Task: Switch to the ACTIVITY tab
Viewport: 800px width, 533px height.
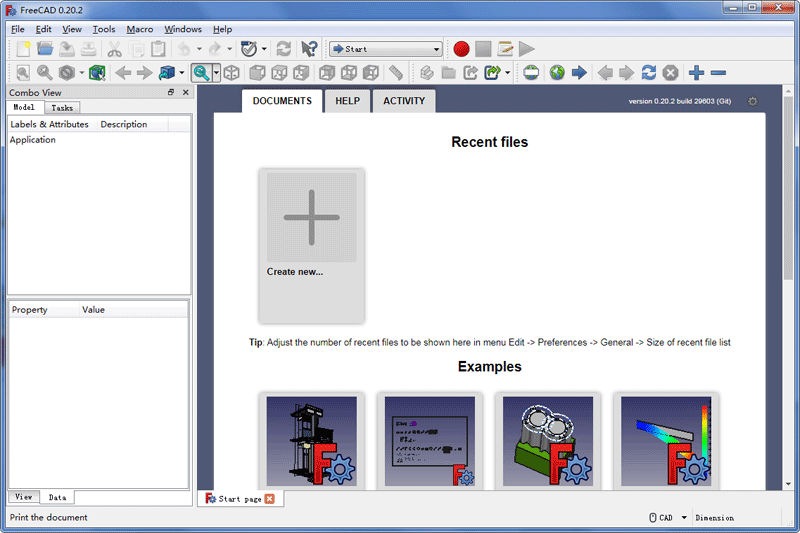Action: coord(404,101)
